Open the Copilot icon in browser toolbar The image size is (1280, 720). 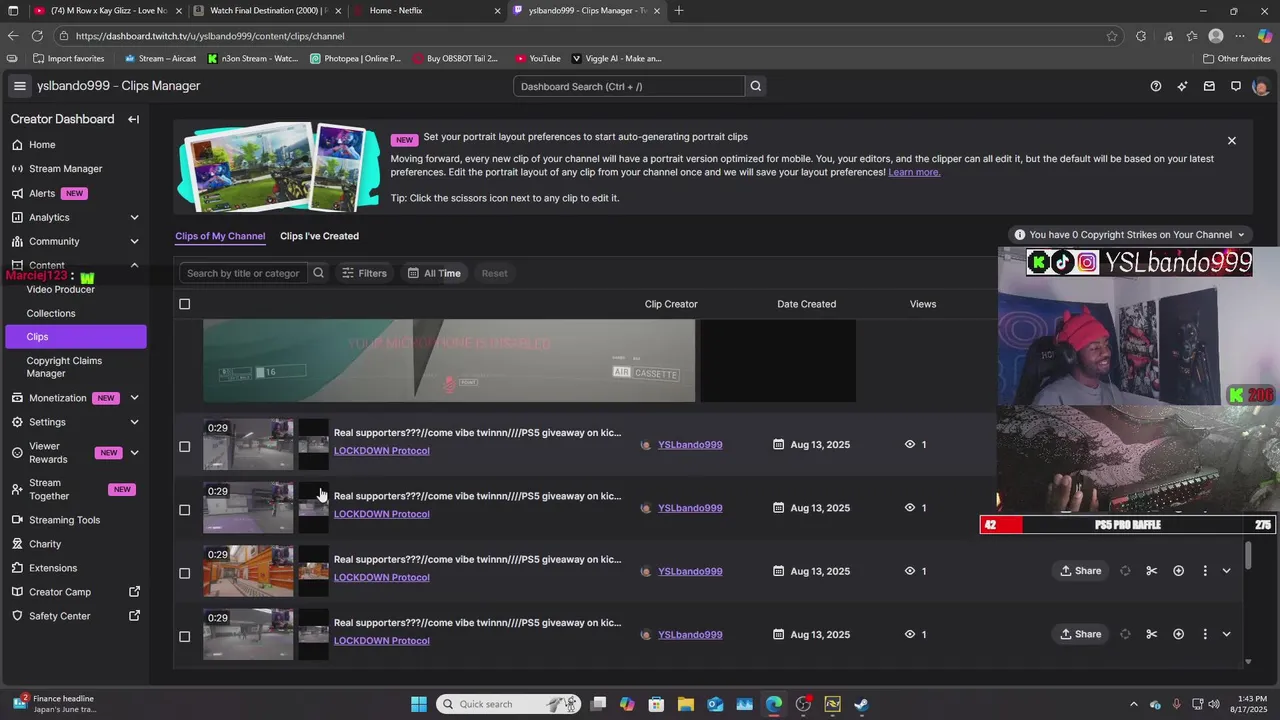tap(1265, 36)
